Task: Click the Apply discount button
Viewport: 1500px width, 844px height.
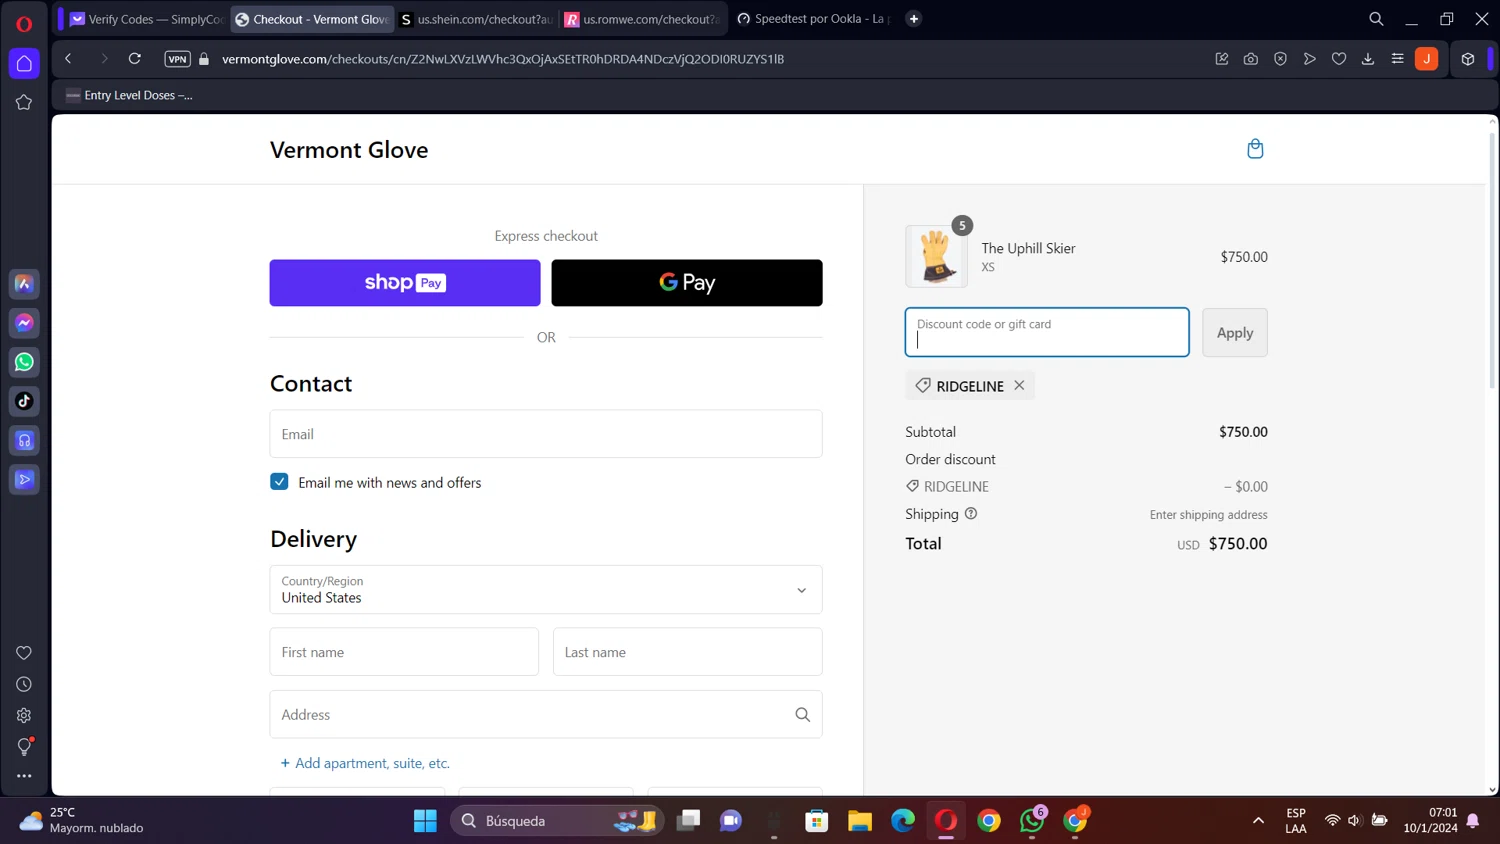Action: (x=1235, y=333)
